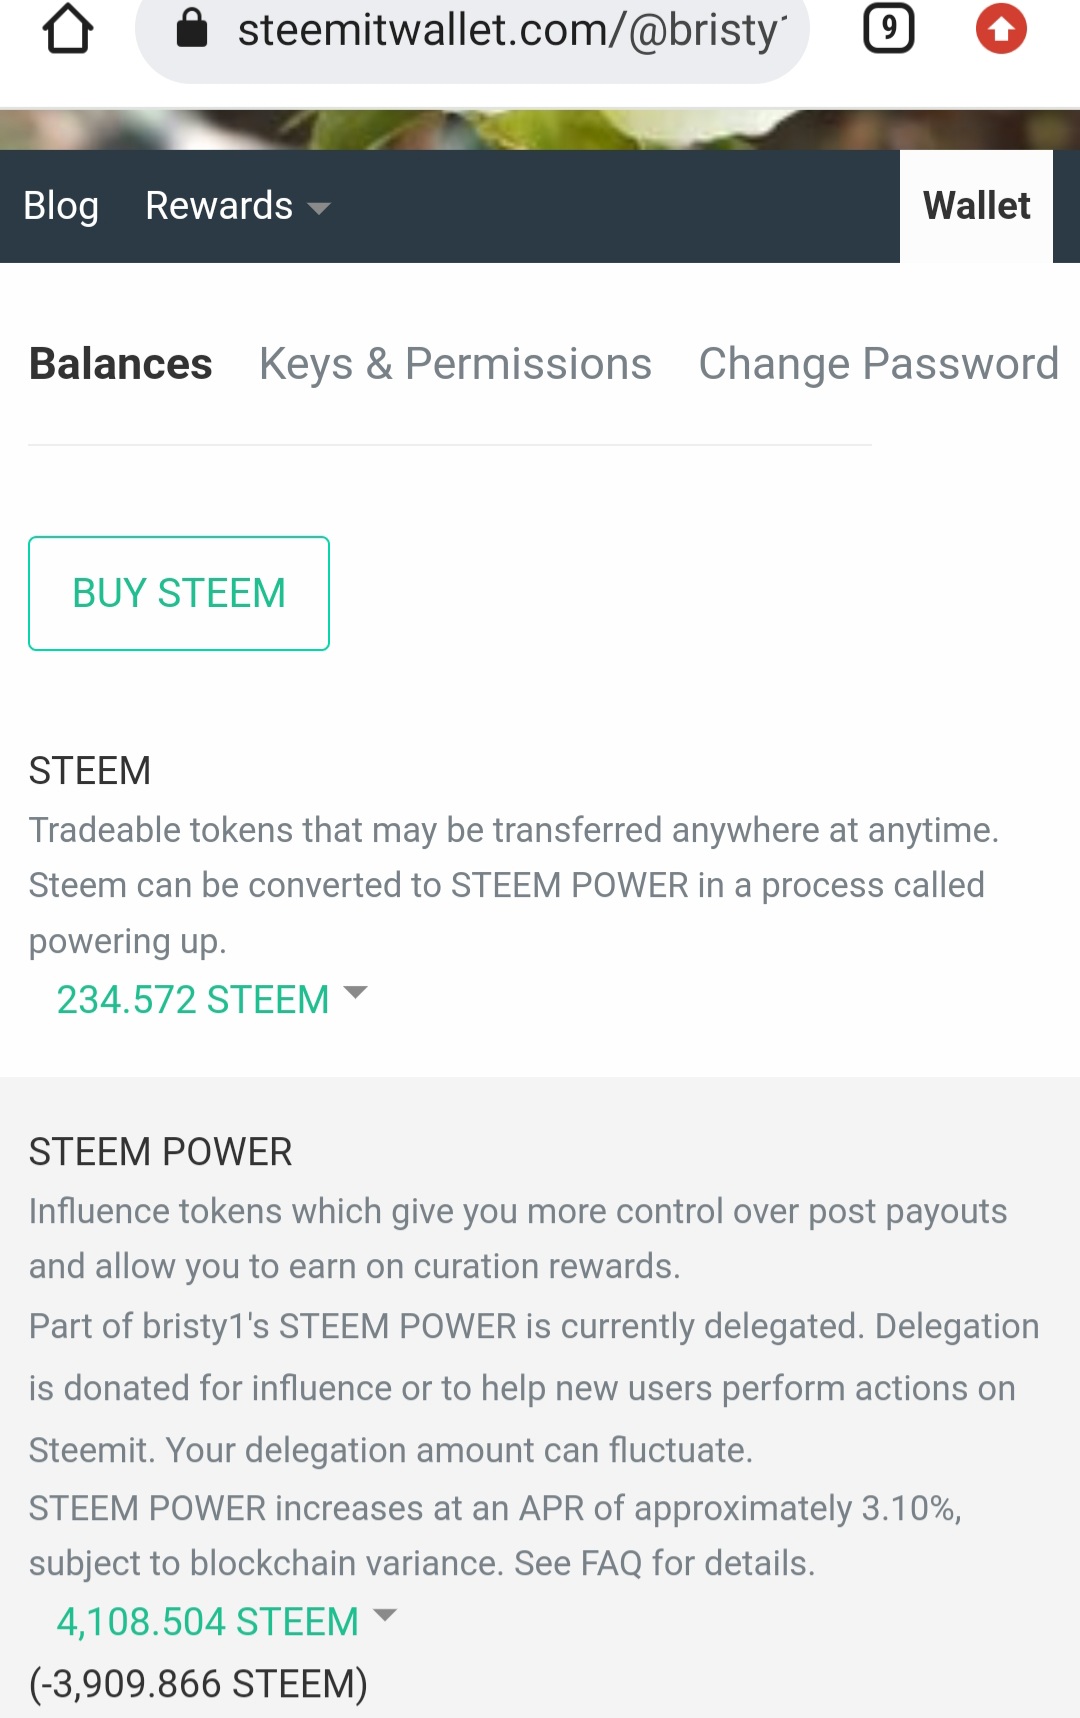Tap the padlock site security icon
This screenshot has width=1080, height=1718.
point(191,29)
